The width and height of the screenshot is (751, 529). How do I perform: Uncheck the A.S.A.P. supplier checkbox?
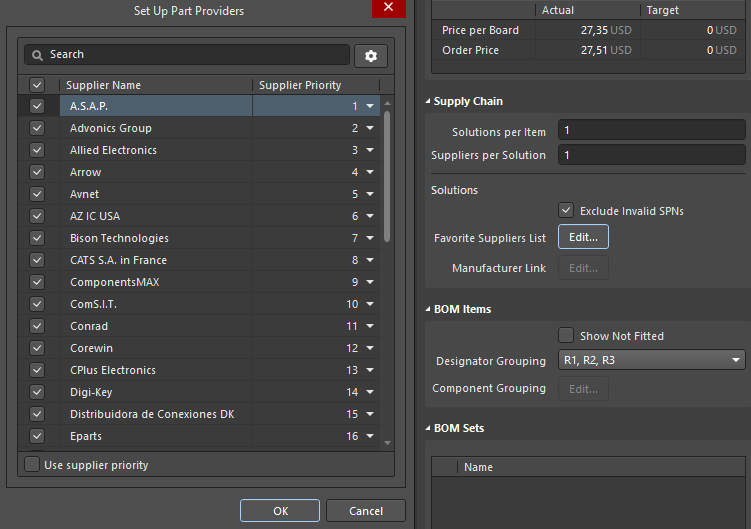click(x=37, y=106)
